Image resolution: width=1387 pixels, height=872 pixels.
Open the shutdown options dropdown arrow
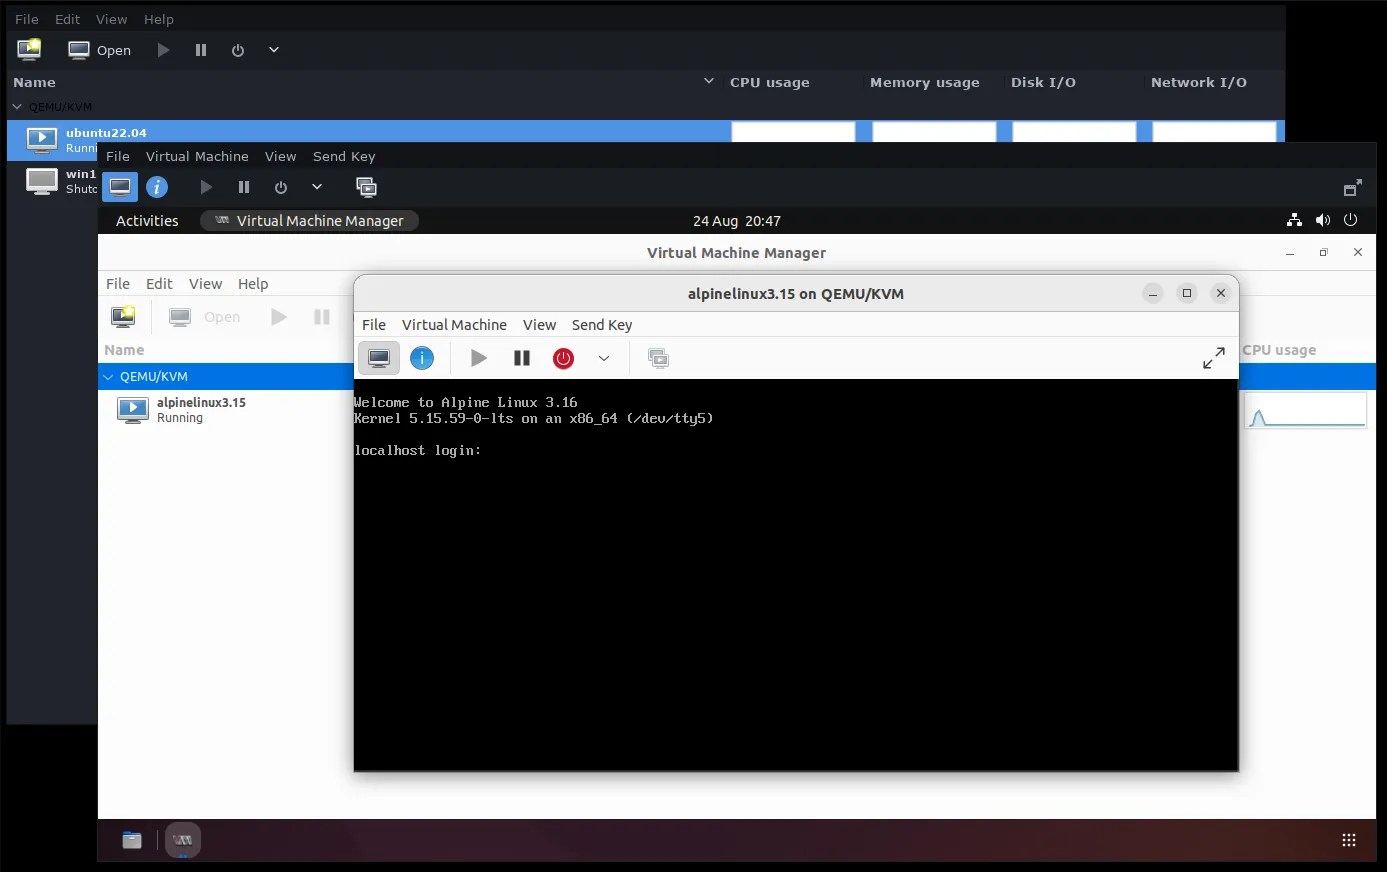(604, 357)
